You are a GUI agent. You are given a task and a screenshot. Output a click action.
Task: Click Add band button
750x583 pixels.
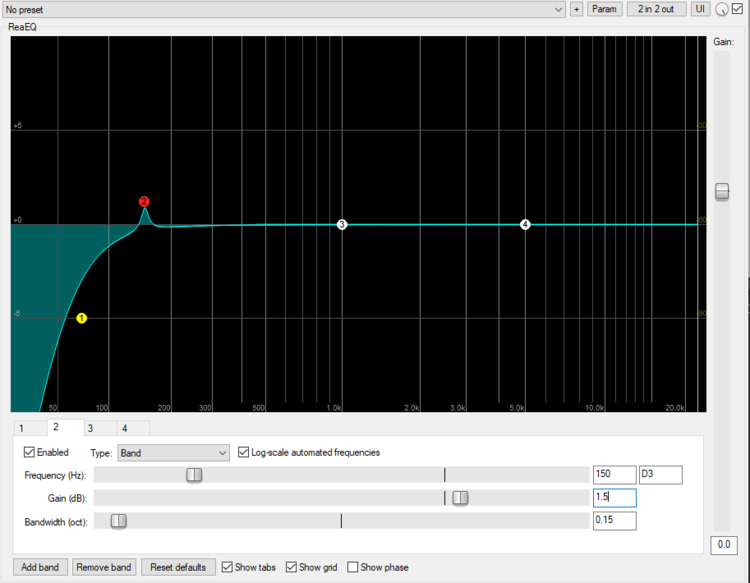pyautogui.click(x=40, y=567)
